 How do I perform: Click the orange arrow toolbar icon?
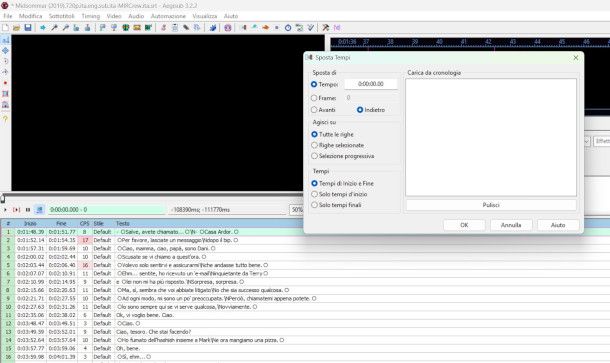pyautogui.click(x=266, y=28)
